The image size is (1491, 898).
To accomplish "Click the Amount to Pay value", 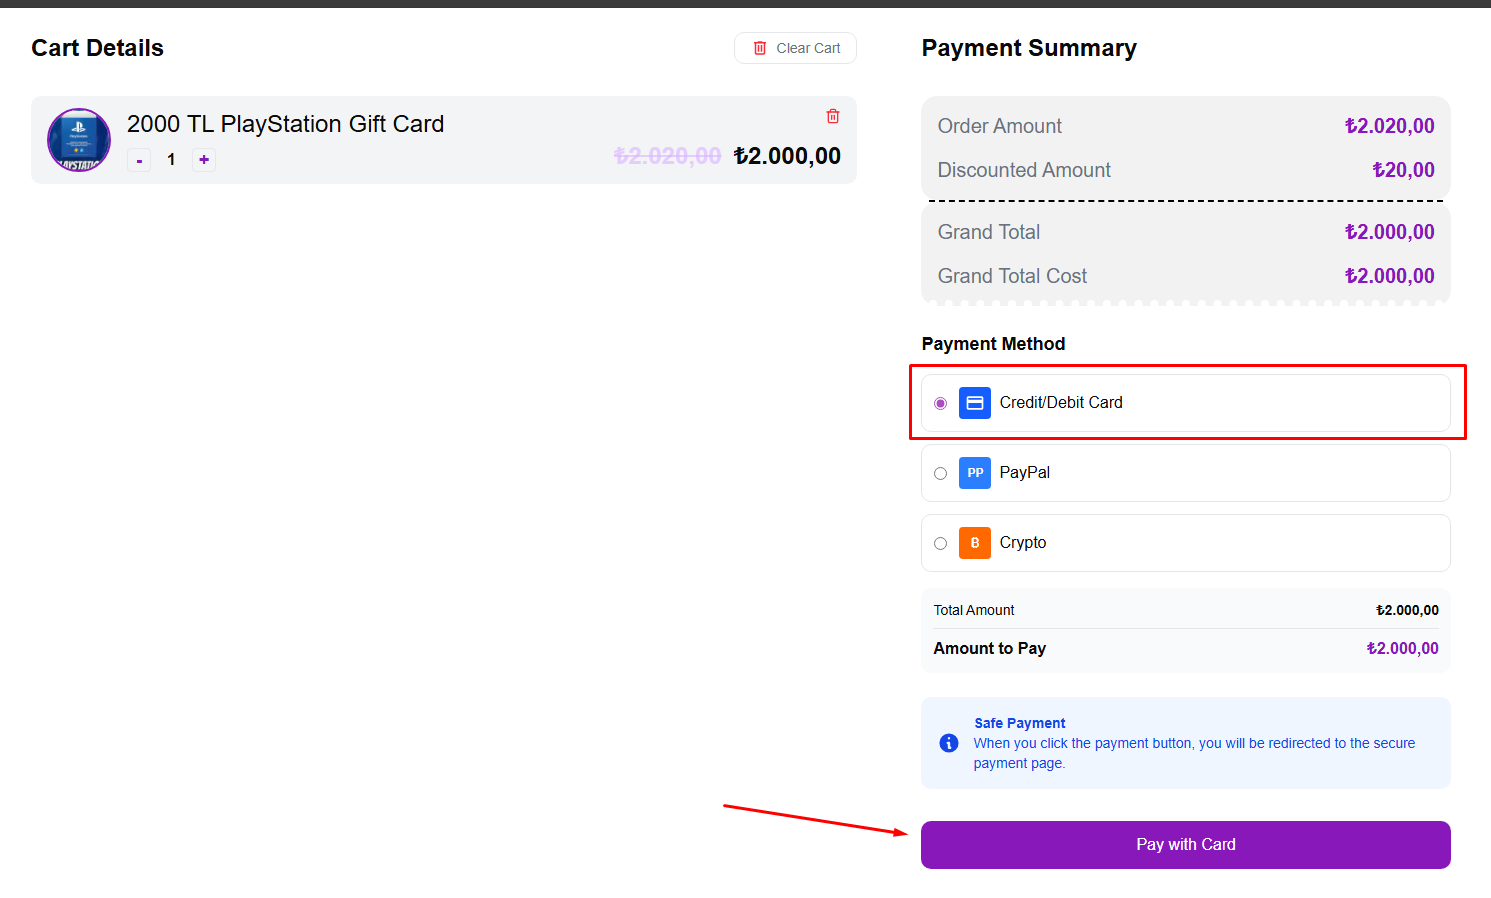I will (1402, 649).
